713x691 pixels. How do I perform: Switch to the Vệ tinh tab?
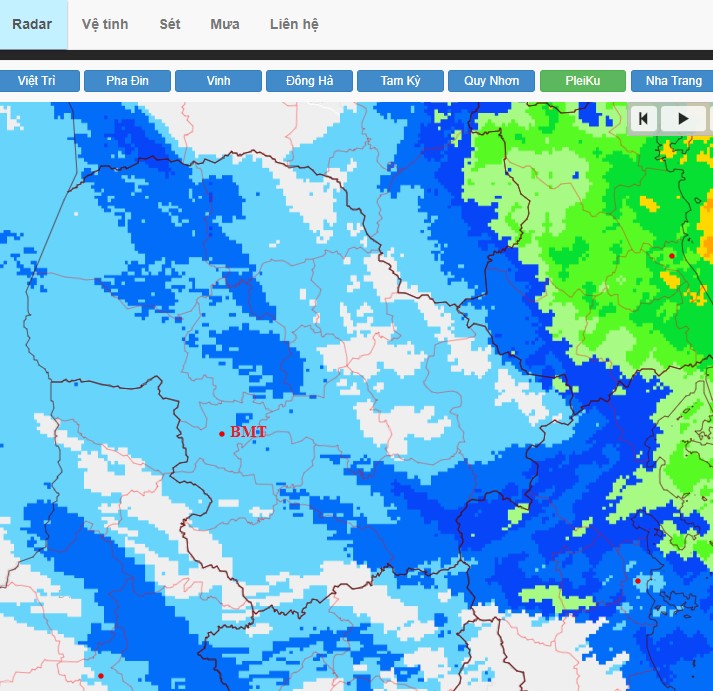105,24
